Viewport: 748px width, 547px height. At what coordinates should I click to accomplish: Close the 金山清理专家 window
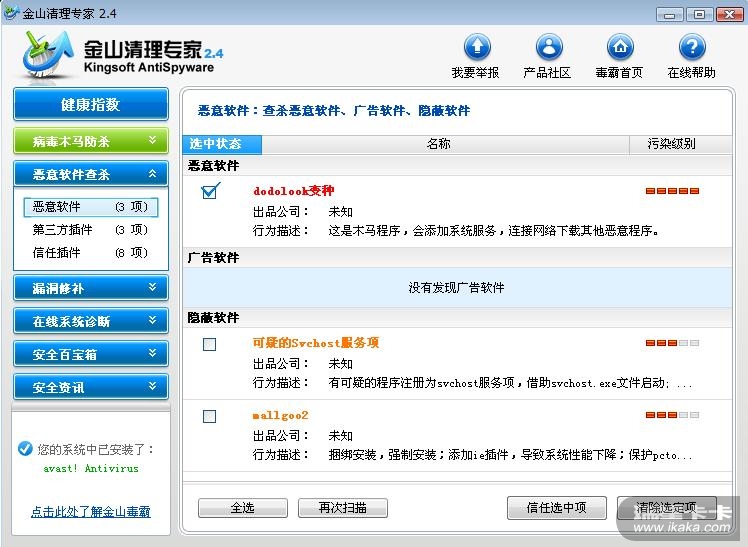click(x=729, y=15)
